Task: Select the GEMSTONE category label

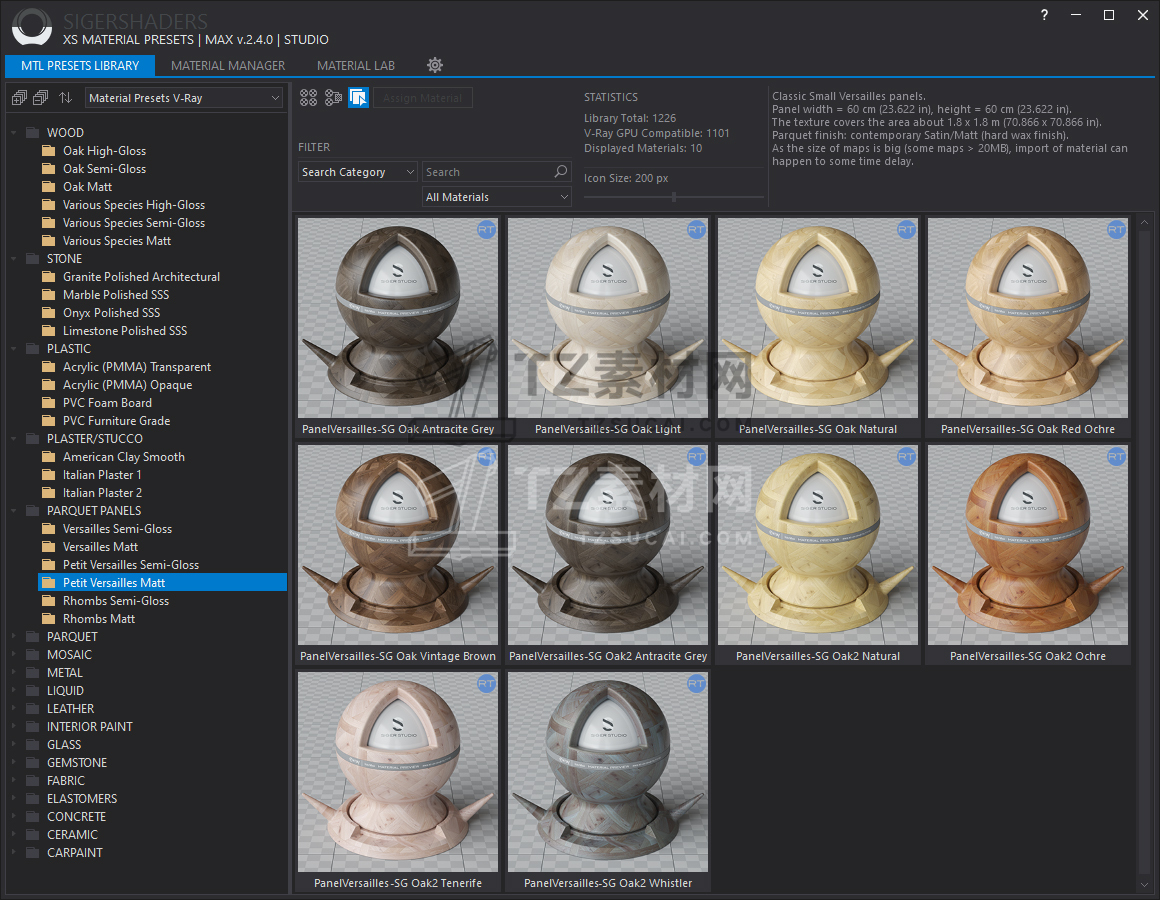Action: coord(77,762)
